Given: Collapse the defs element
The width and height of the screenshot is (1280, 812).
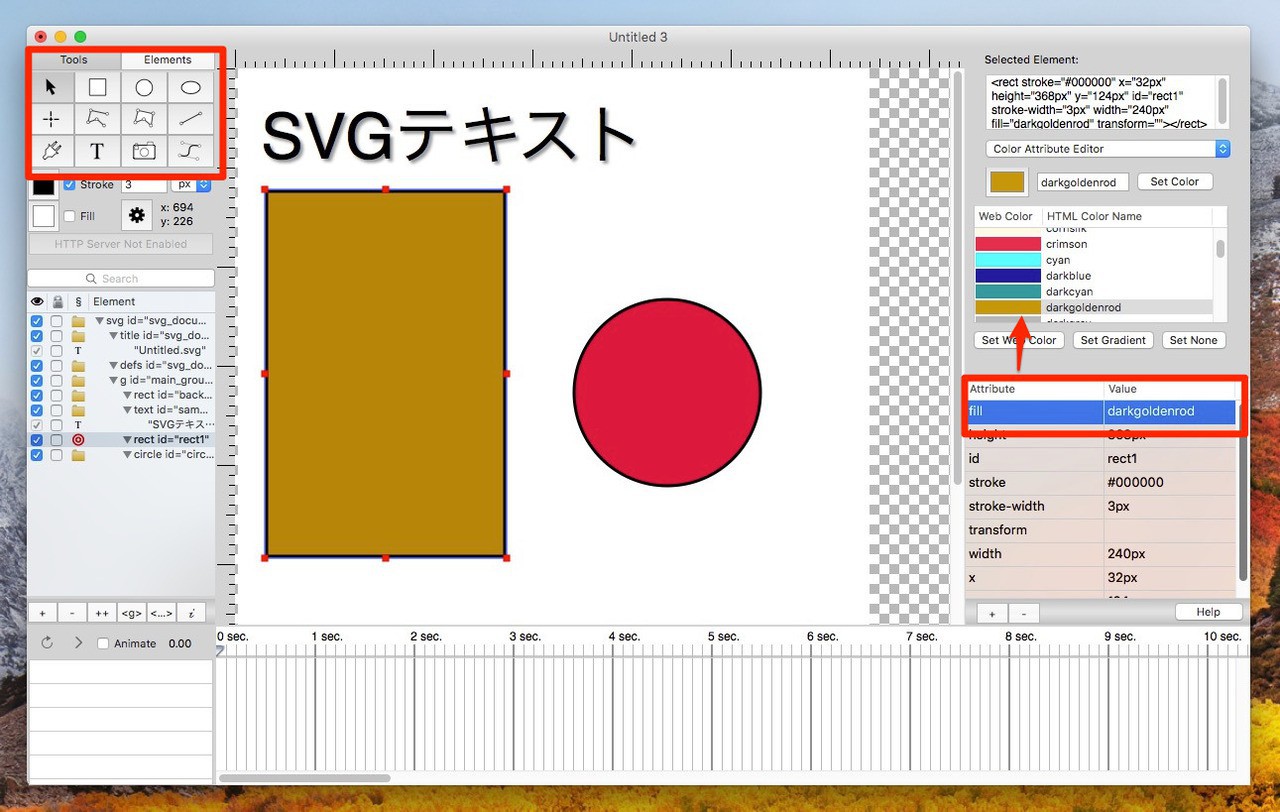Looking at the screenshot, I should tap(113, 366).
